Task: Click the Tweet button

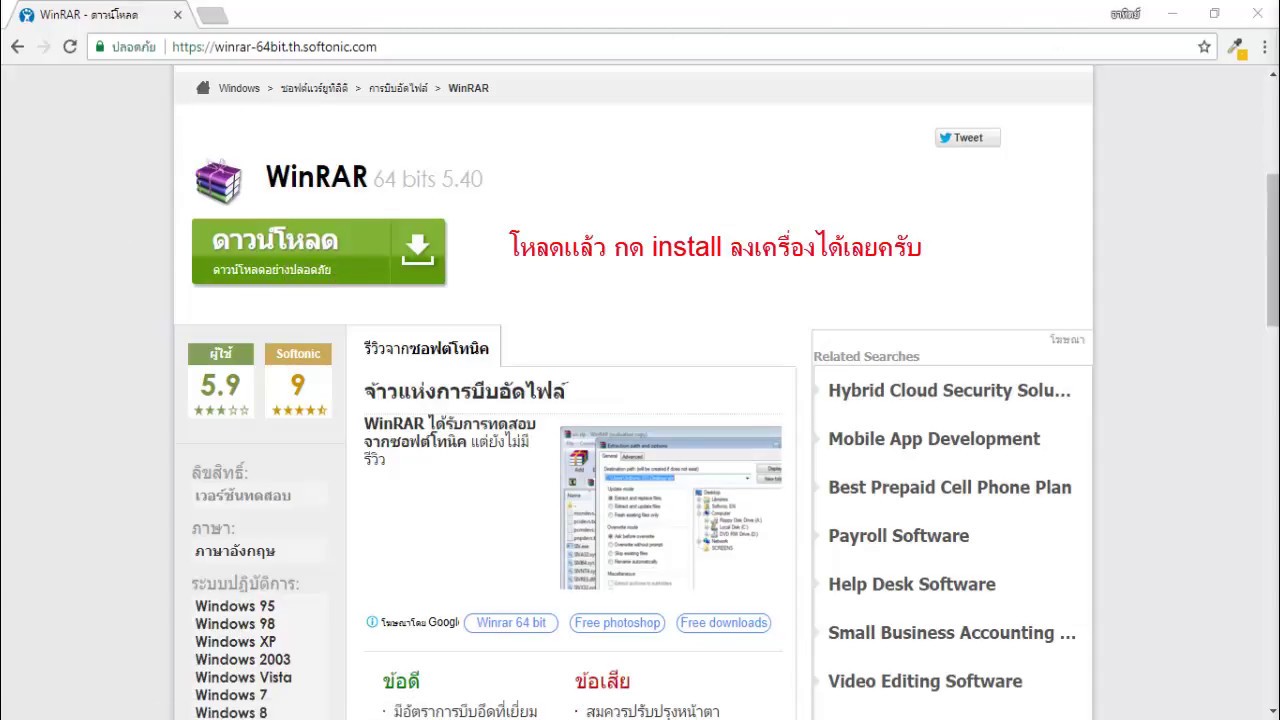Action: (967, 138)
